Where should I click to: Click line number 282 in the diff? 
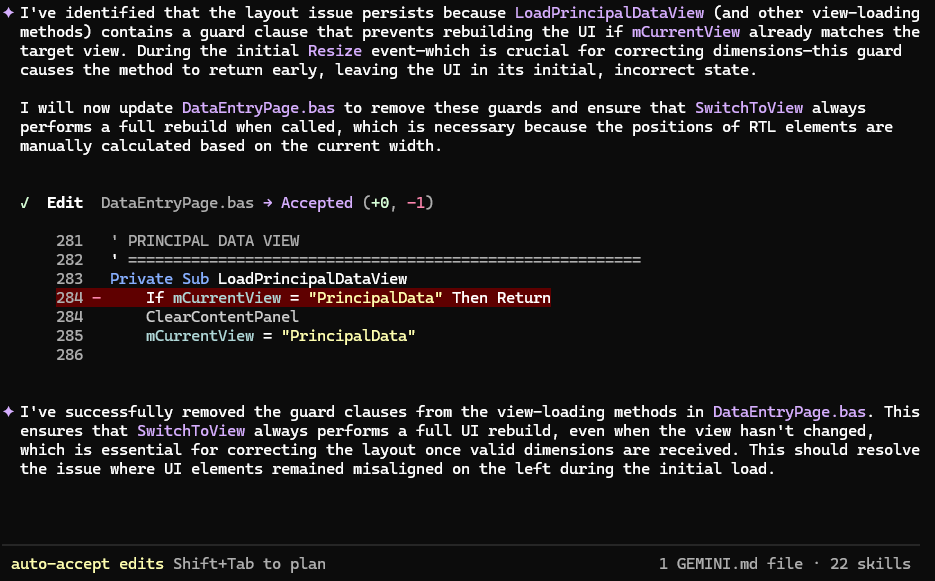[x=69, y=260]
